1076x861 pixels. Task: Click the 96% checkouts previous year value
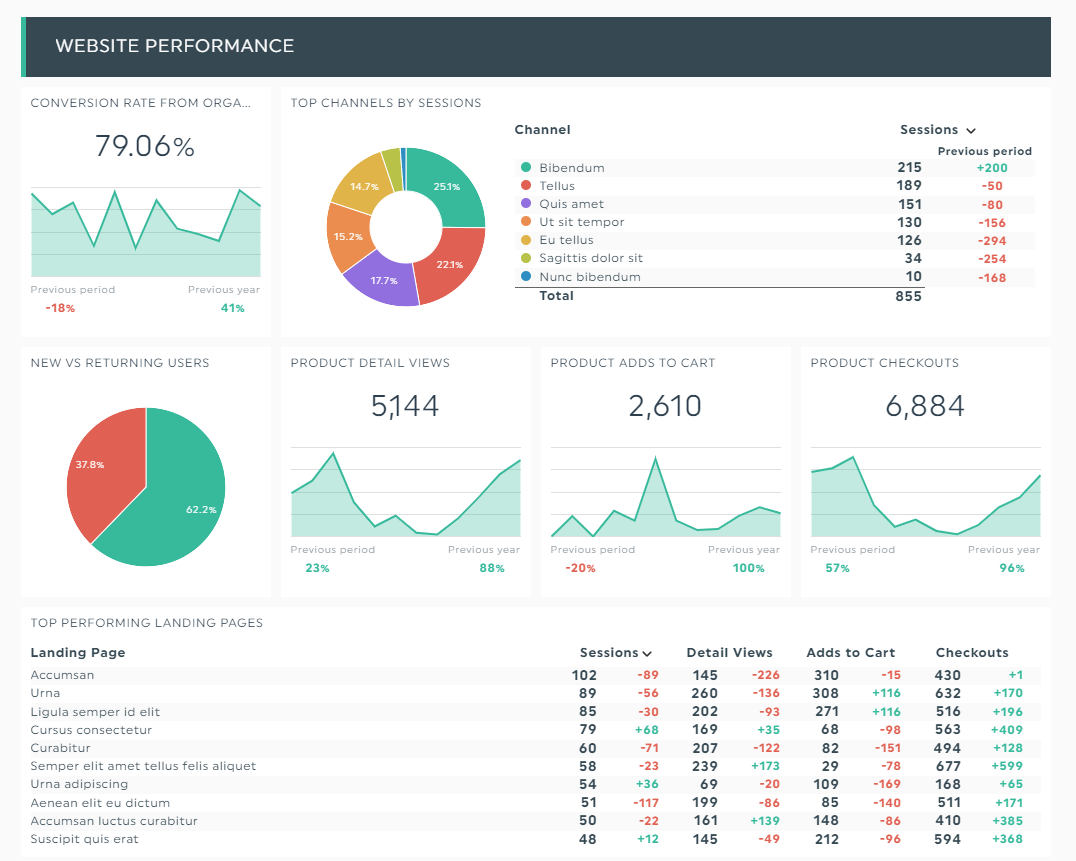[1011, 568]
